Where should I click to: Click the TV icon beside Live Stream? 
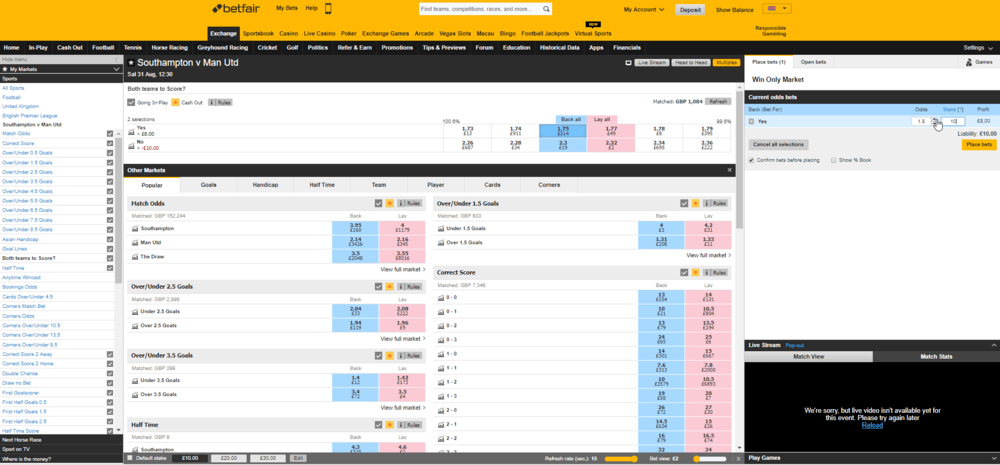(x=628, y=63)
